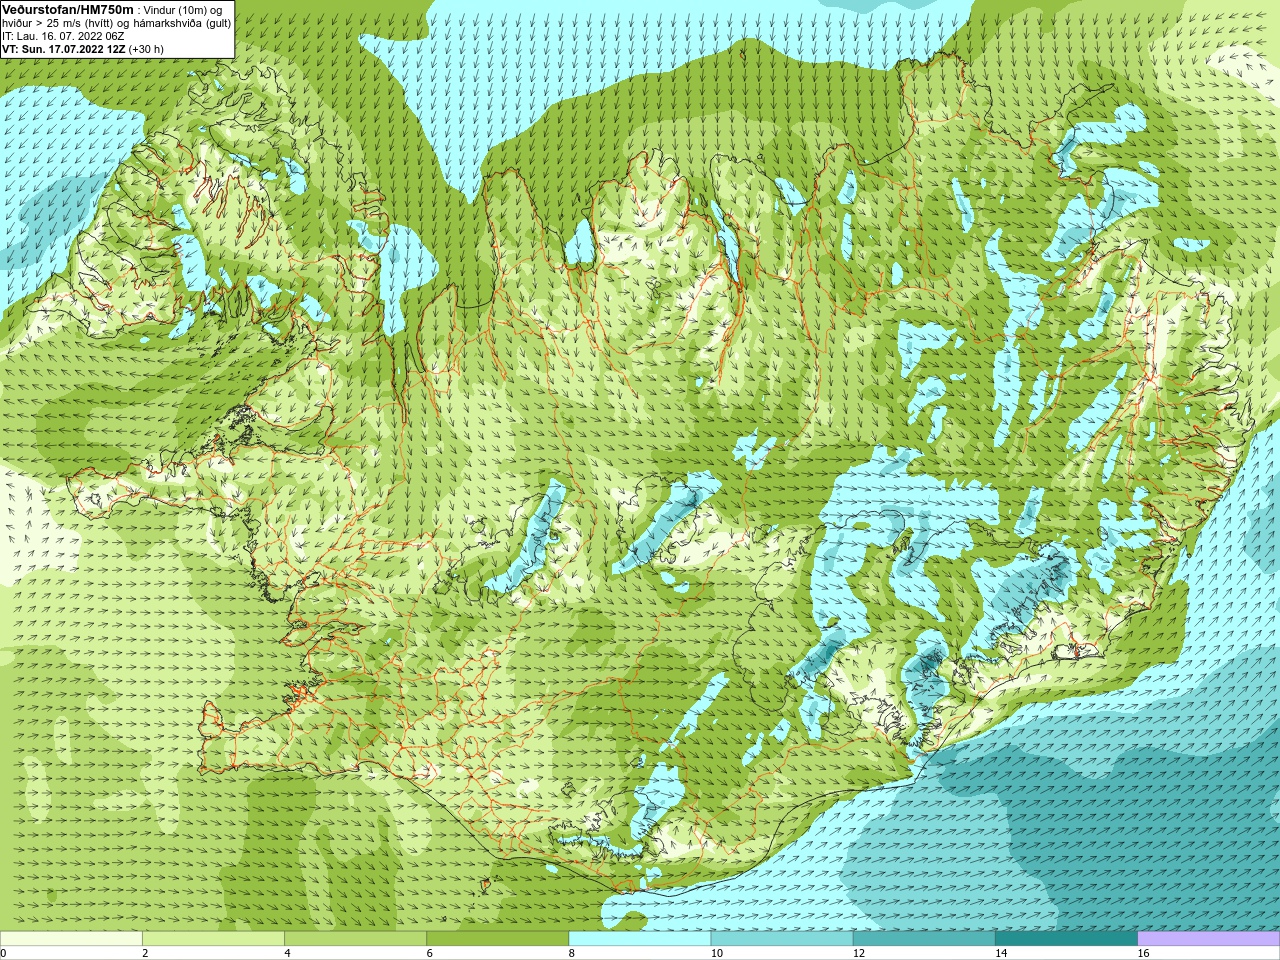Click the legend scale value 0
Viewport: 1280px width, 960px height.
coord(4,953)
